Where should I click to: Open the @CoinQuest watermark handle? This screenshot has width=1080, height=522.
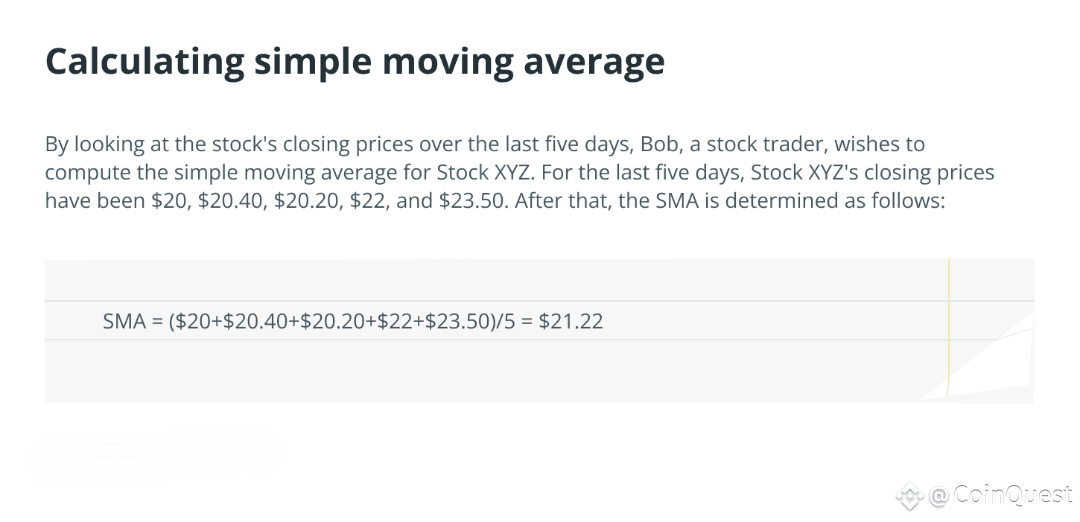click(x=1000, y=495)
